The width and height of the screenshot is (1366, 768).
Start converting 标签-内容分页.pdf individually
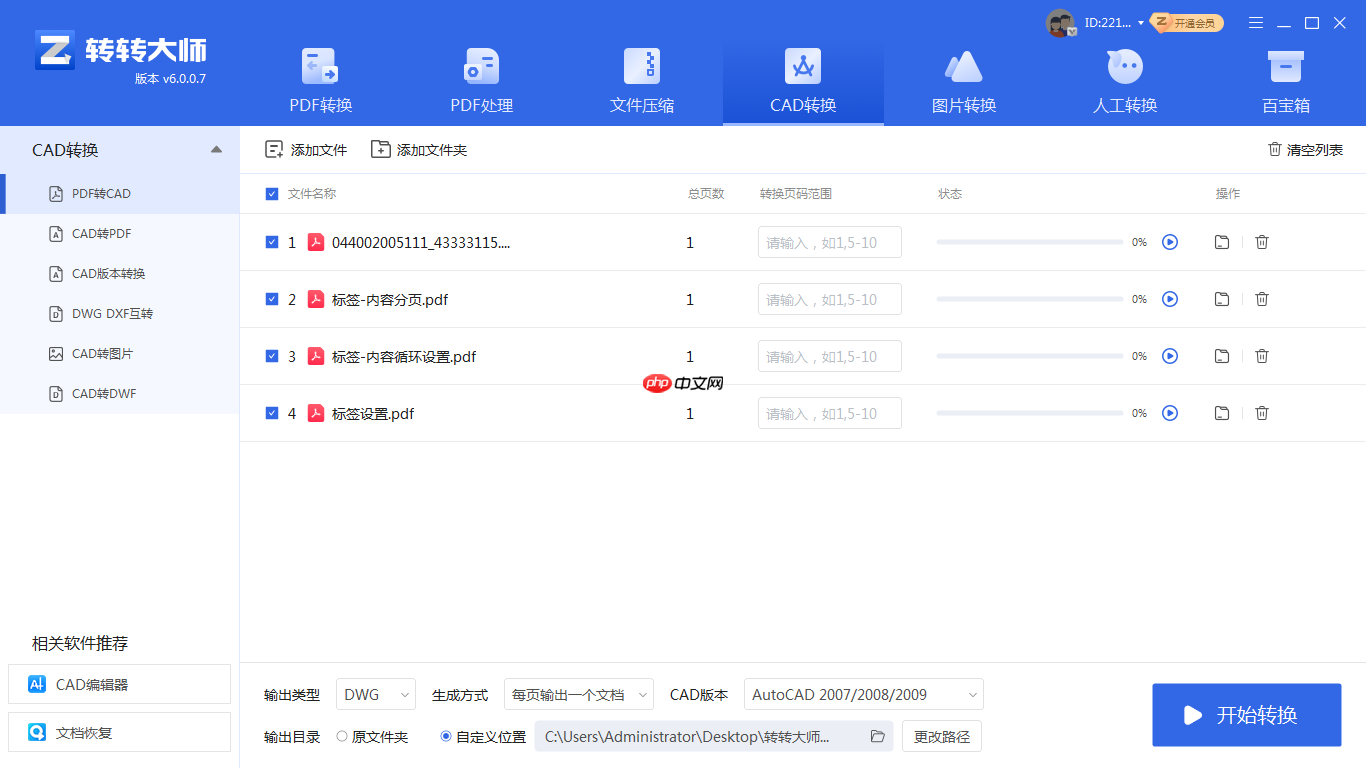1170,299
